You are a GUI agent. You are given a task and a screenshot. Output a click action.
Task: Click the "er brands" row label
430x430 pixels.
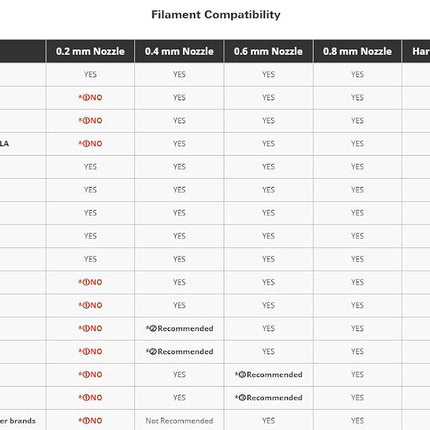[18, 421]
